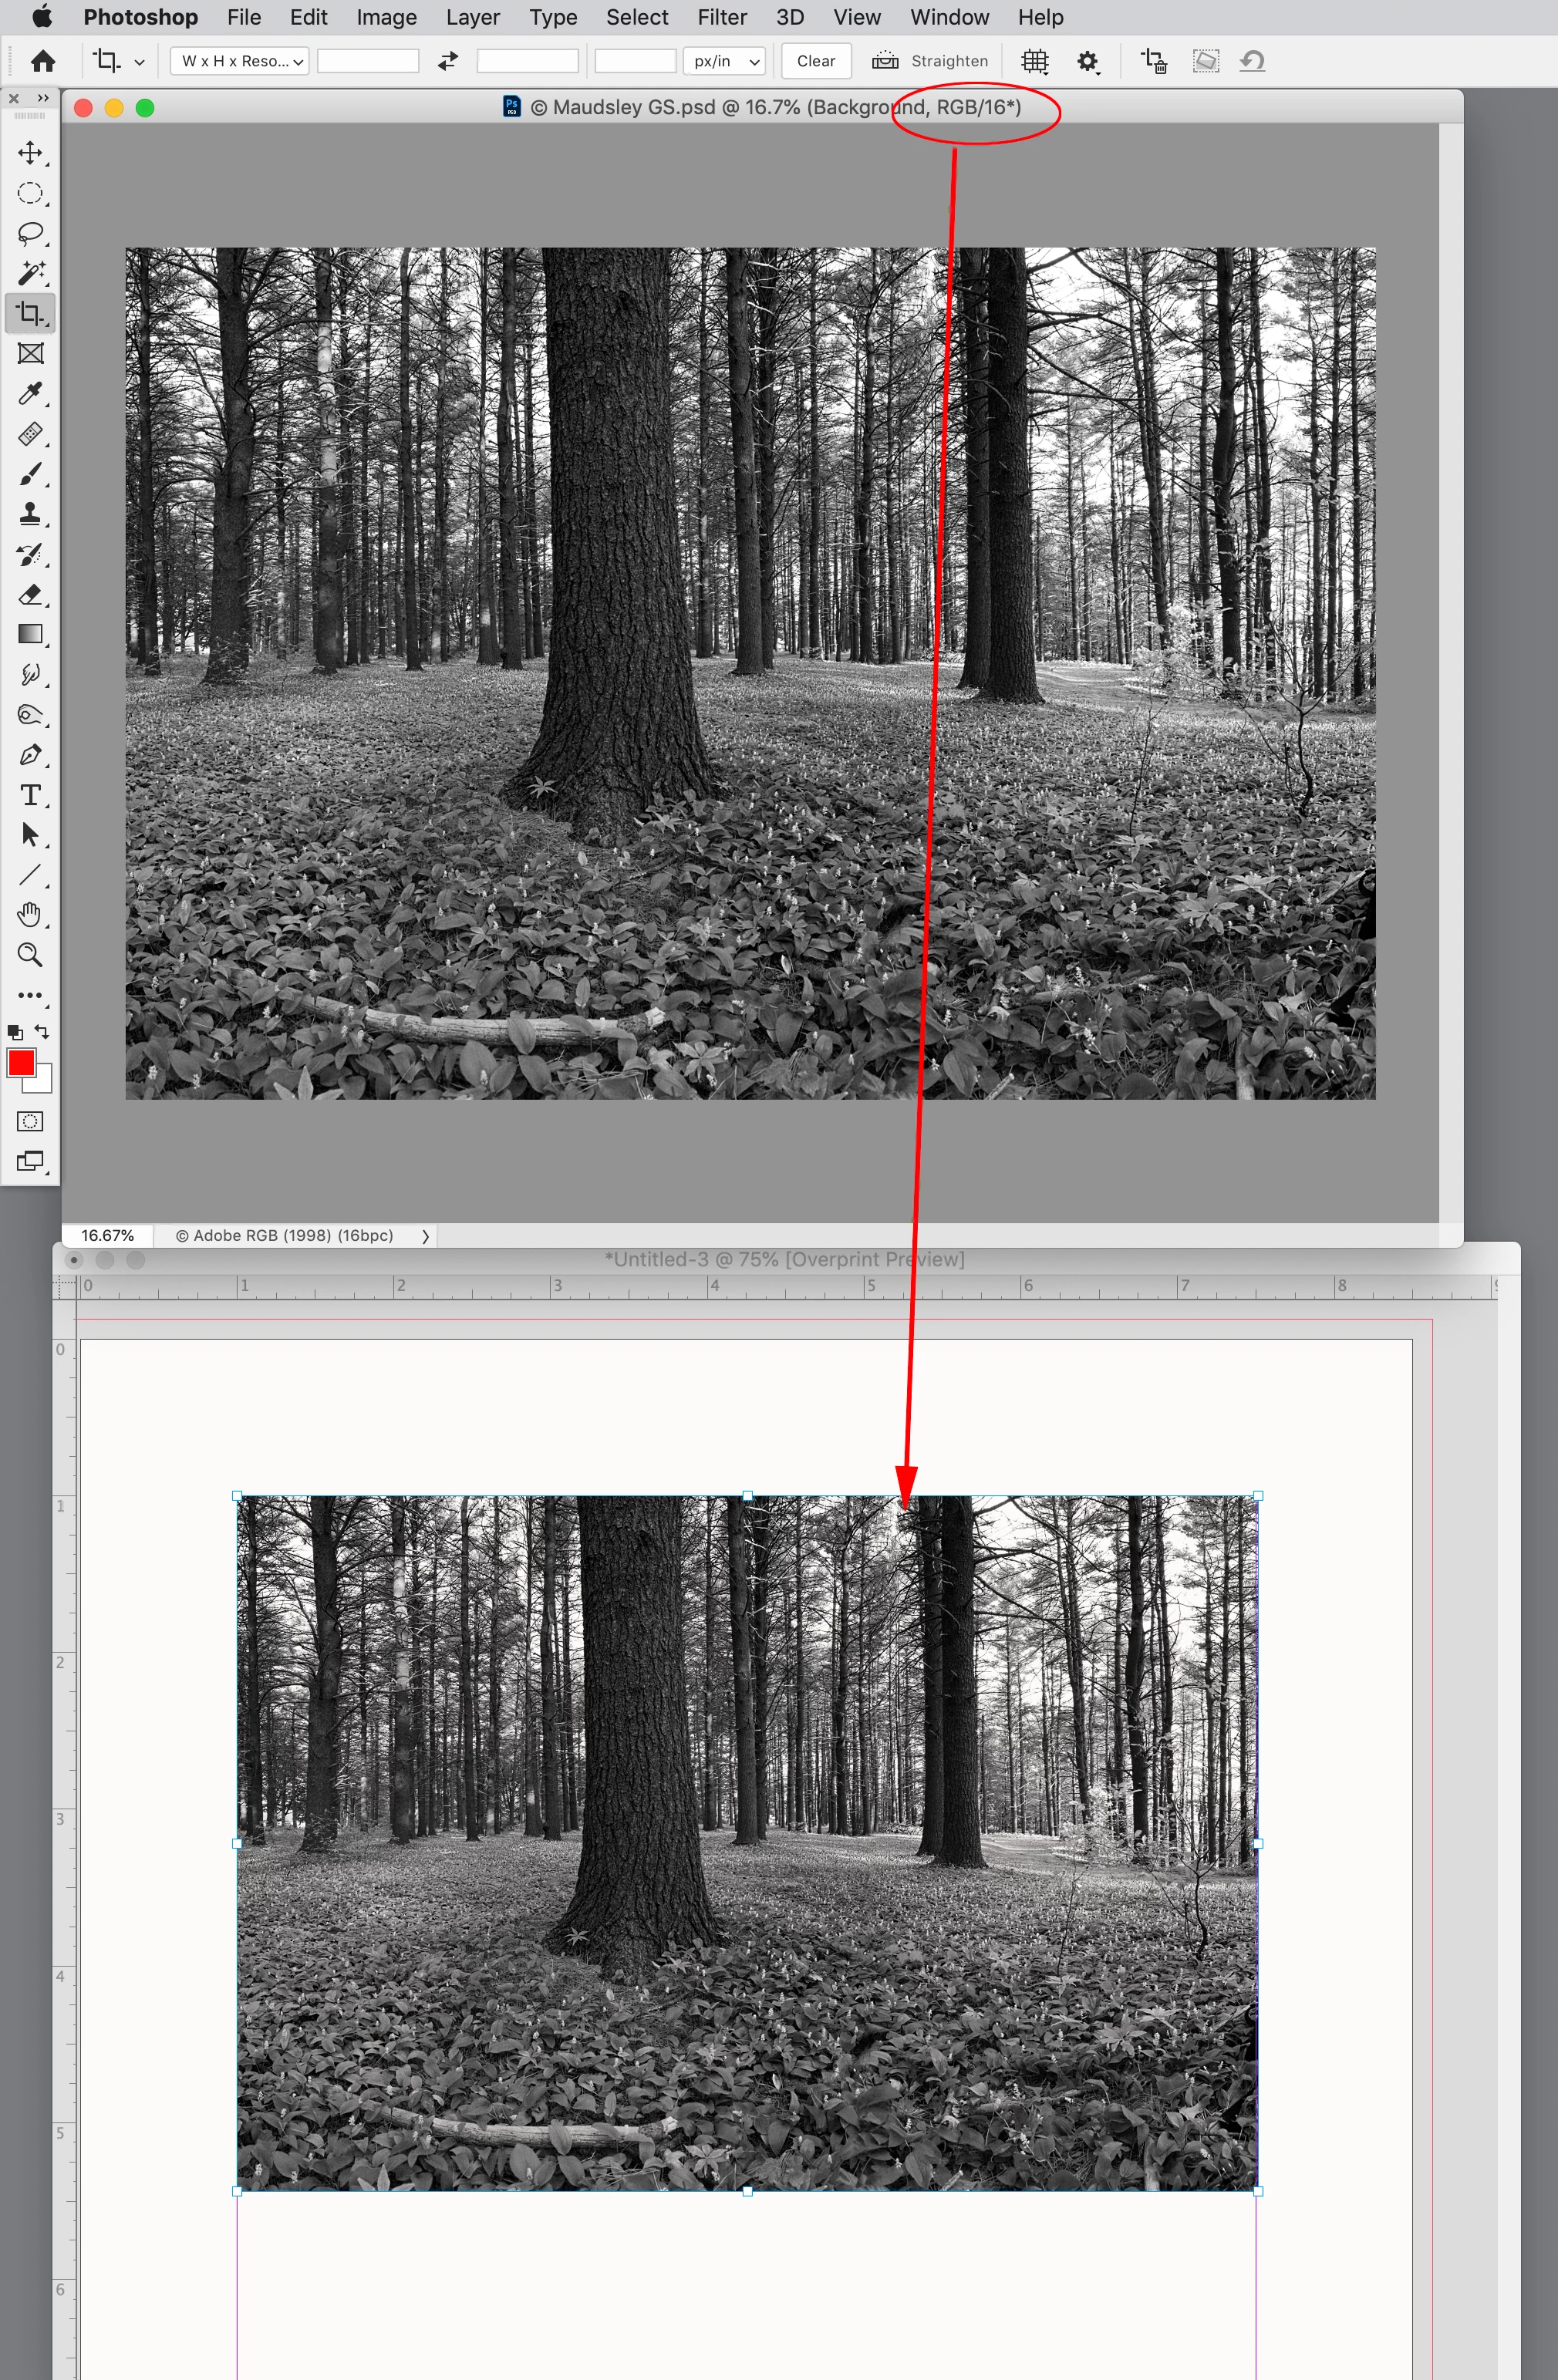Select the Hand tool
This screenshot has height=2380, width=1558.
click(30, 915)
